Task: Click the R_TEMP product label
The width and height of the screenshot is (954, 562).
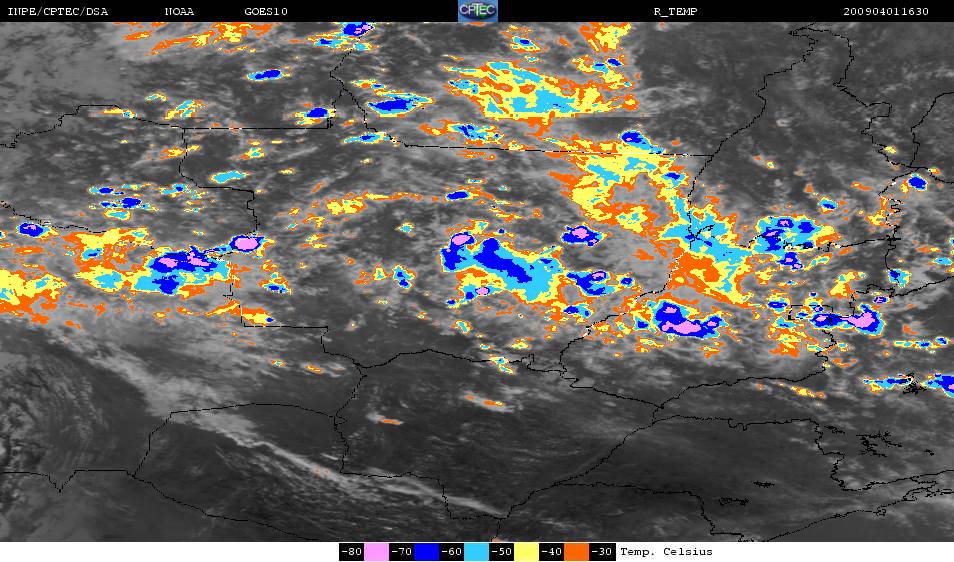Action: pyautogui.click(x=675, y=12)
